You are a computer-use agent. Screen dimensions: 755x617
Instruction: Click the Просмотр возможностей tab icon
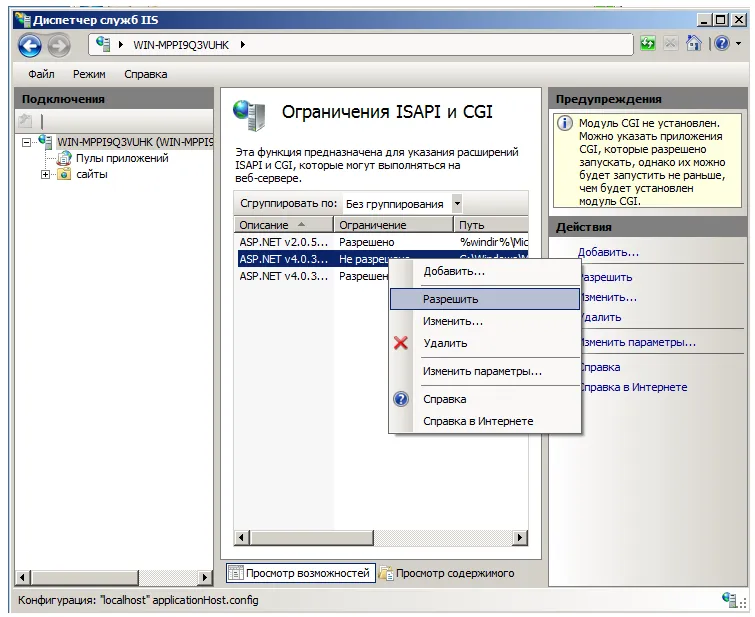235,573
